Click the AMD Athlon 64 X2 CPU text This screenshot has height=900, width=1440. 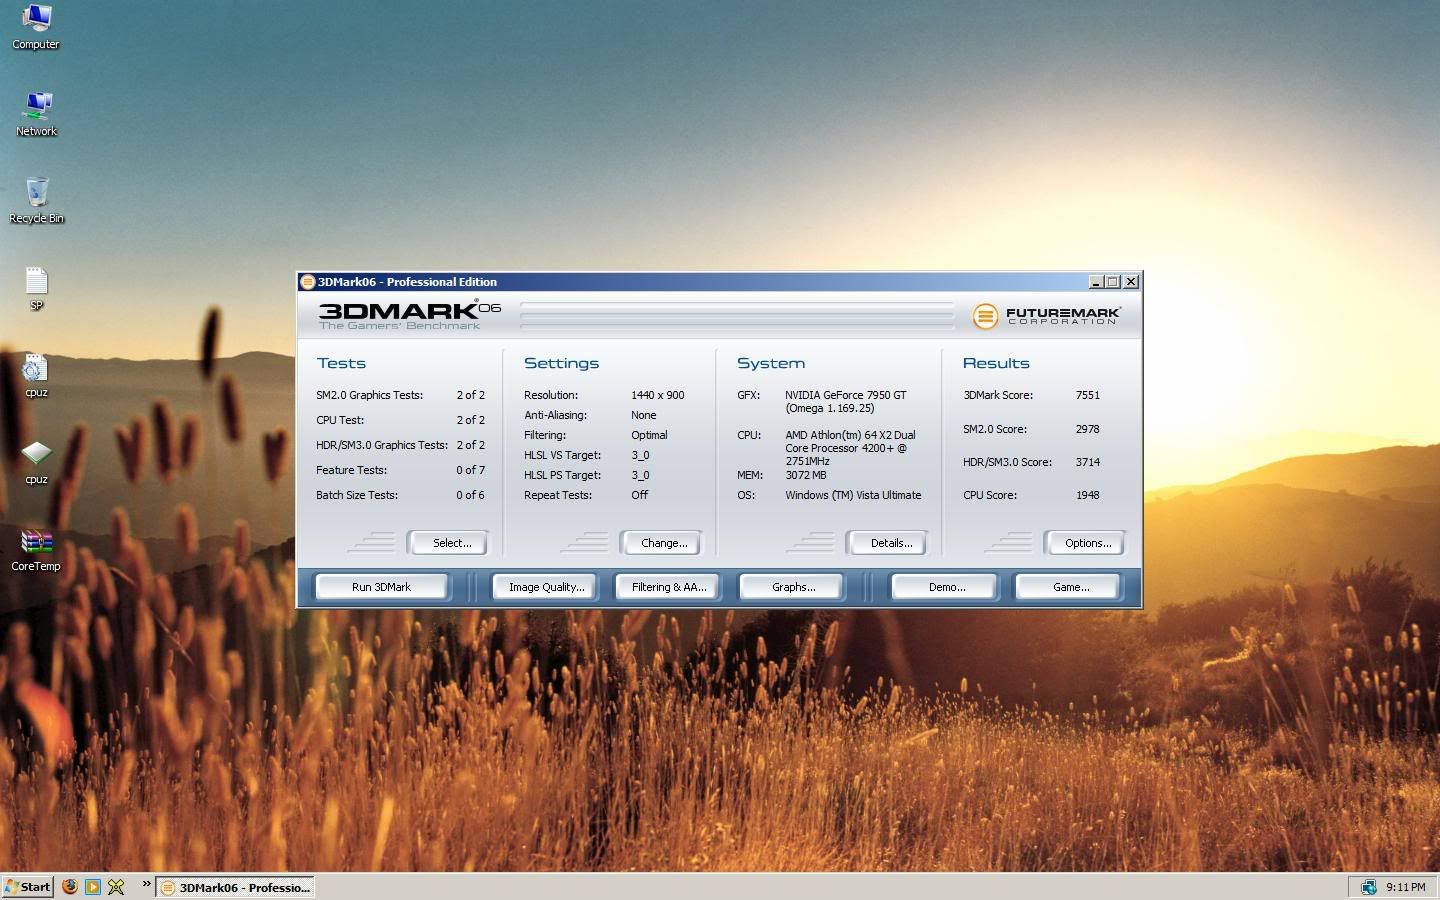[x=850, y=448]
